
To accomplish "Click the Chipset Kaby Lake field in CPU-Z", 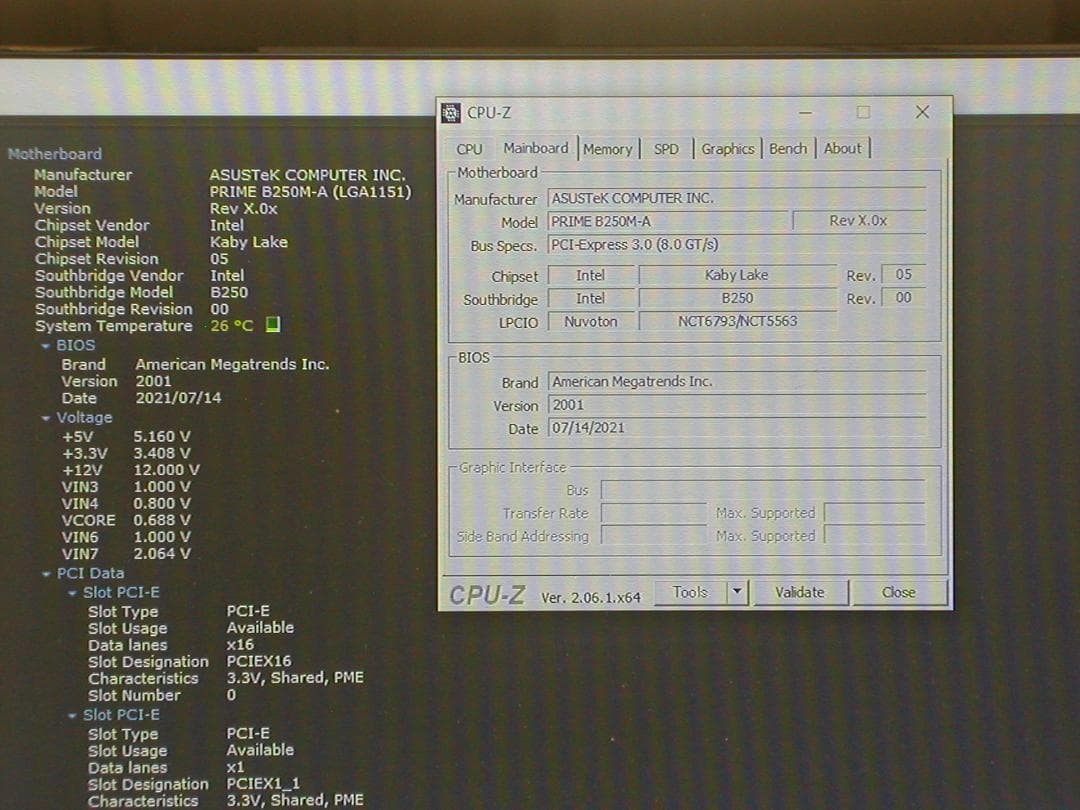I will tap(737, 275).
